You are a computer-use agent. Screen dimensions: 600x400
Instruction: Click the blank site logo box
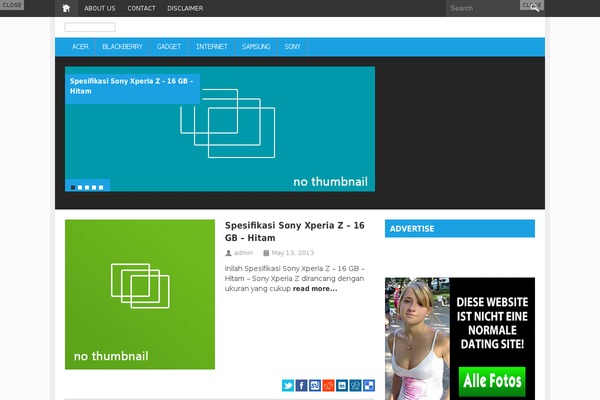pos(90,27)
